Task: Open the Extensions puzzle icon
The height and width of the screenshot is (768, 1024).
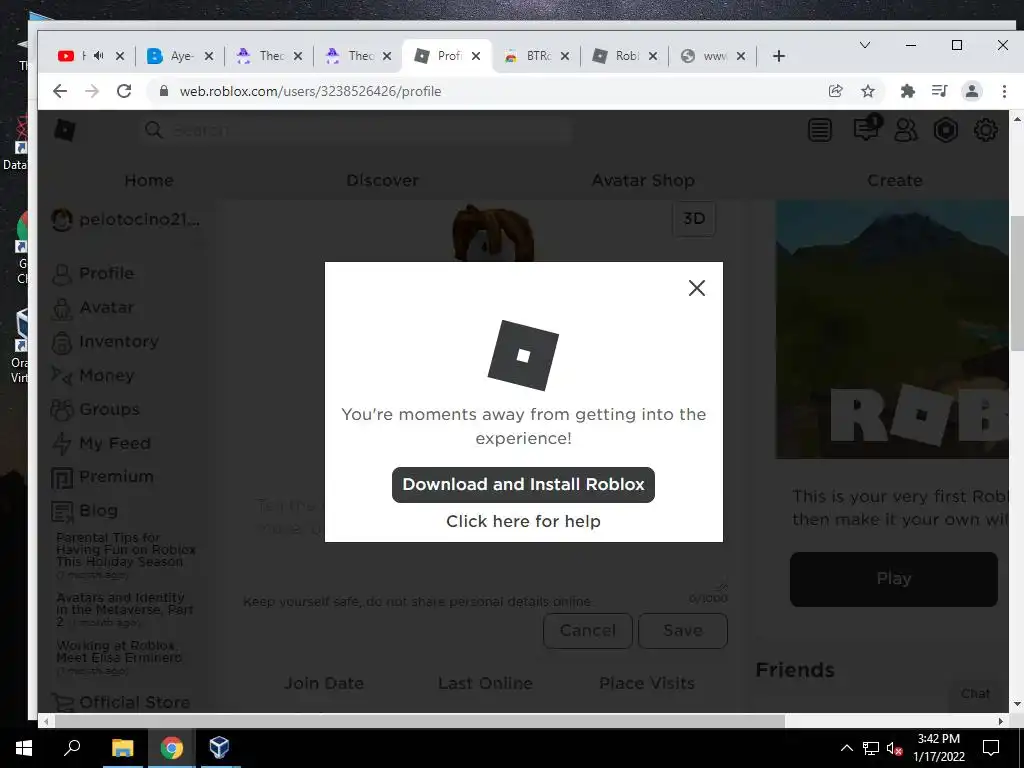Action: (x=907, y=91)
